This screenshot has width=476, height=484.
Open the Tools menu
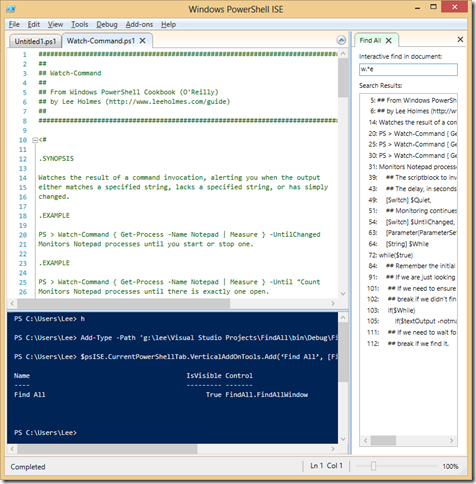tap(79, 24)
